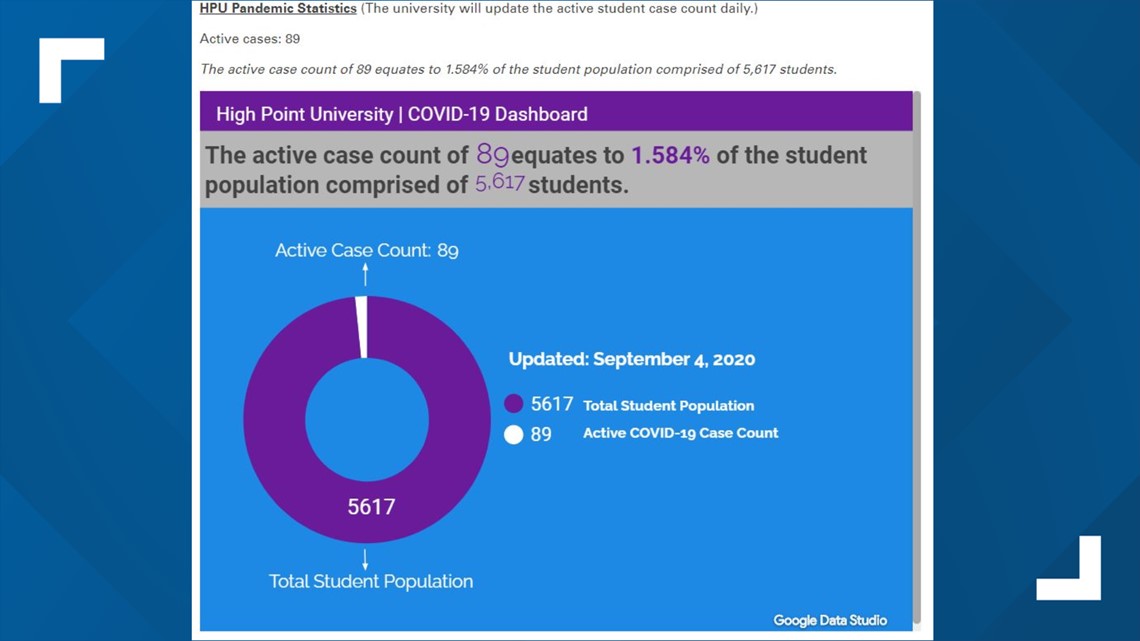Click the bottom-right white corner bracket graphic
The height and width of the screenshot is (641, 1140).
tap(1072, 572)
